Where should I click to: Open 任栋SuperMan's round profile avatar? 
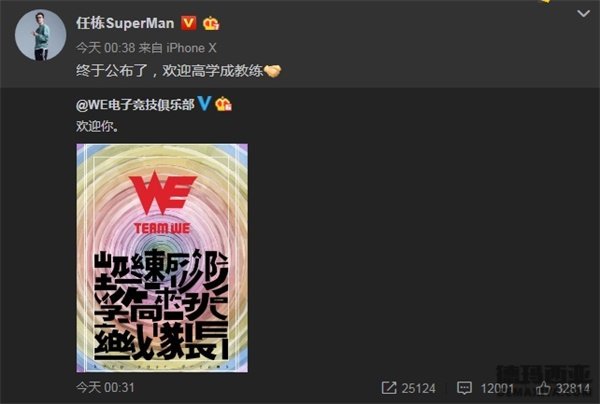(x=41, y=35)
